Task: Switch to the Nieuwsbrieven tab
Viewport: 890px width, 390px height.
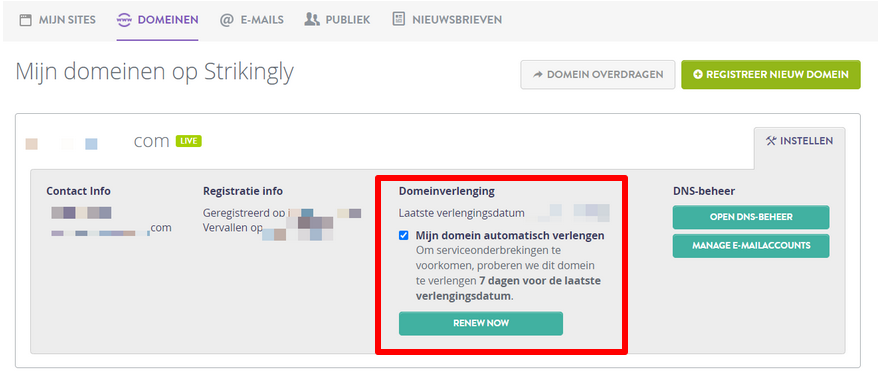Action: point(447,20)
